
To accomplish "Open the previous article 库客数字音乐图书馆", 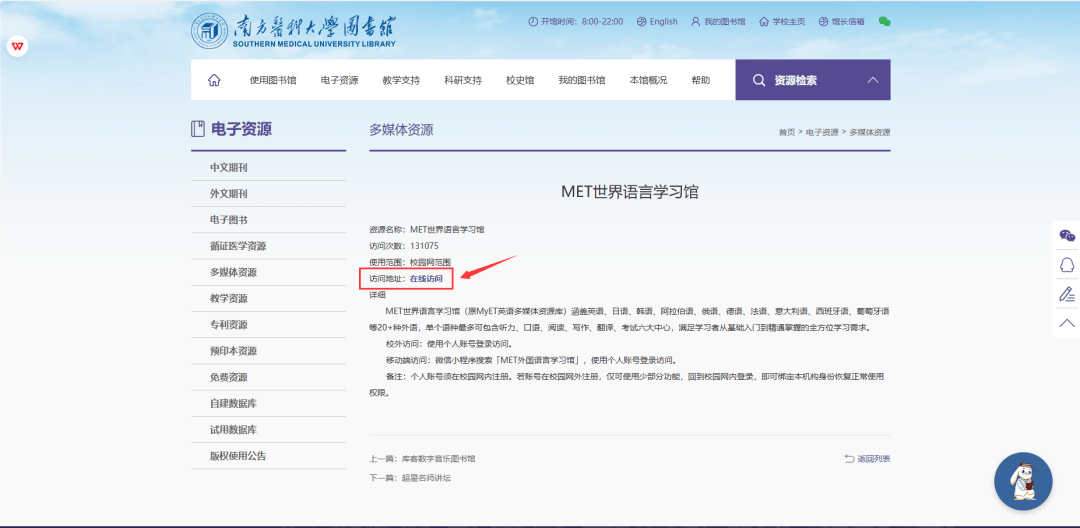I will click(x=436, y=459).
